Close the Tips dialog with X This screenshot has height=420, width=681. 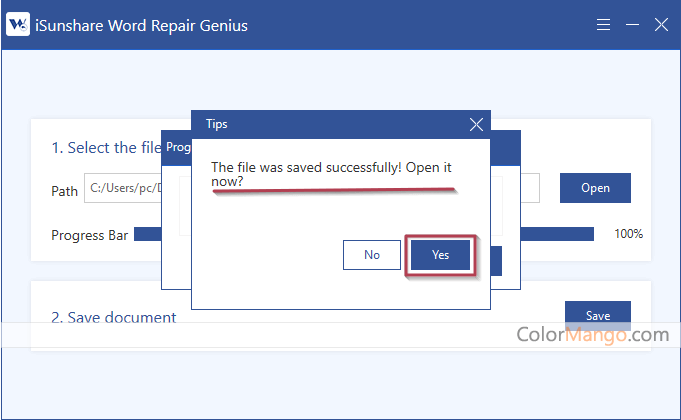tap(476, 124)
